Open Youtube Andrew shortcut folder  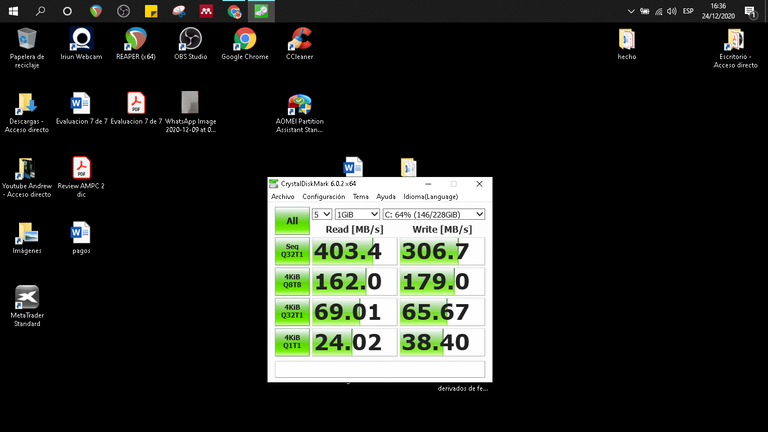click(x=27, y=177)
